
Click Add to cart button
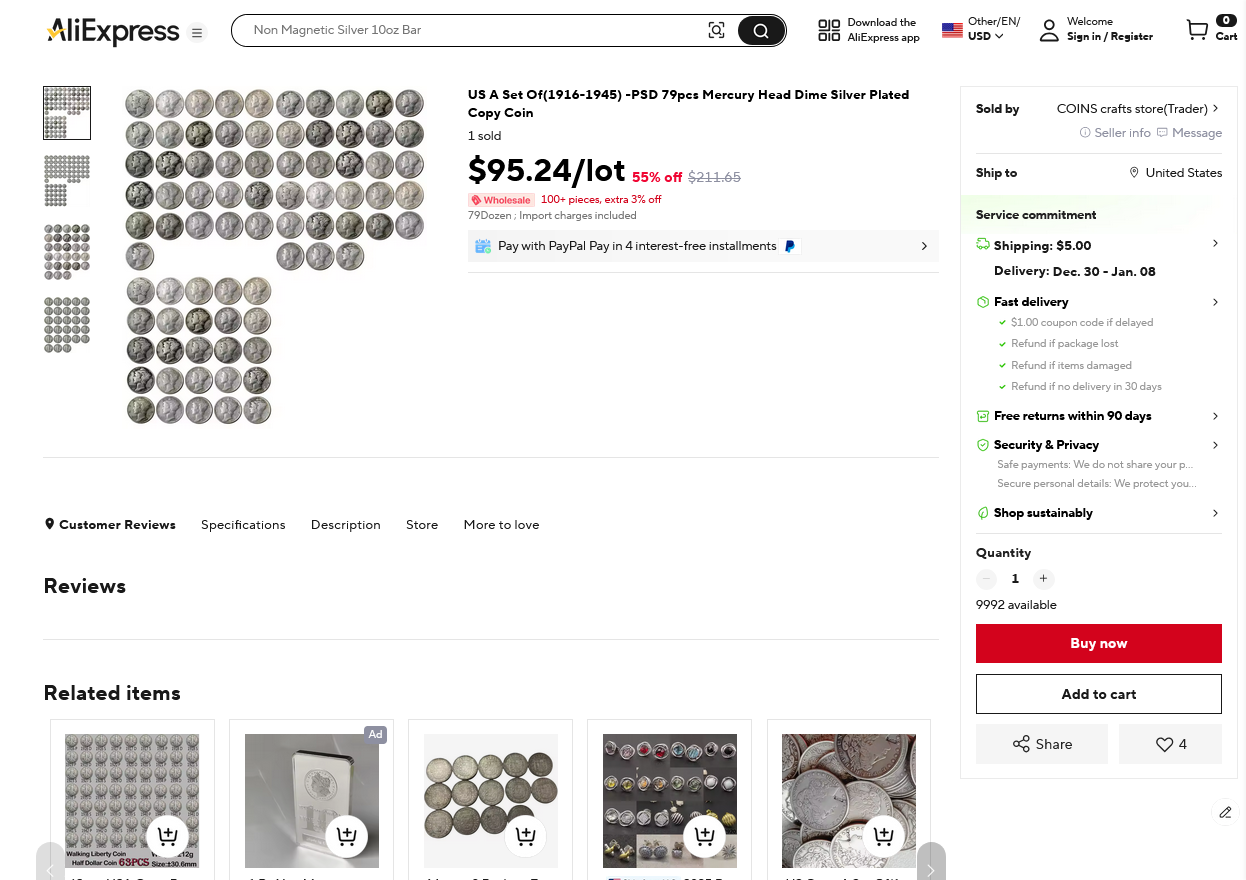(x=1099, y=694)
